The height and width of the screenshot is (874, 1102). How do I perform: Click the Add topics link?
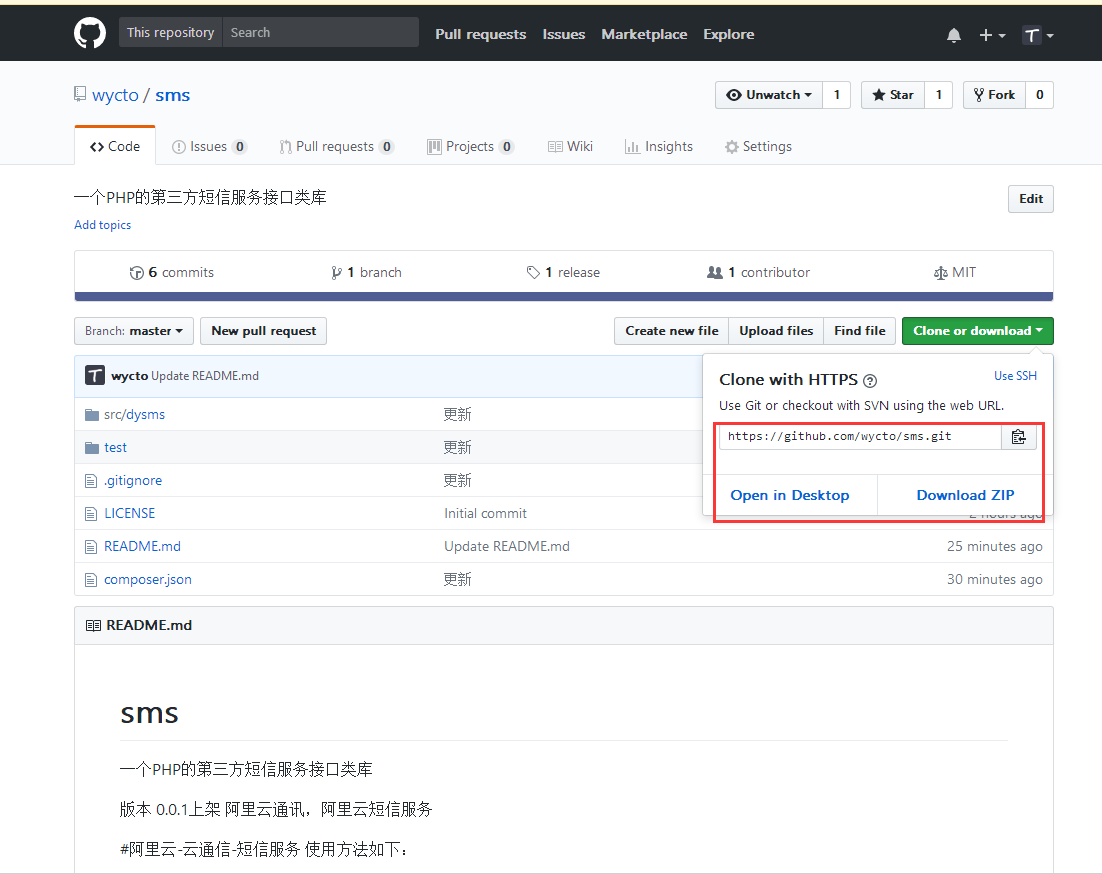(x=103, y=225)
